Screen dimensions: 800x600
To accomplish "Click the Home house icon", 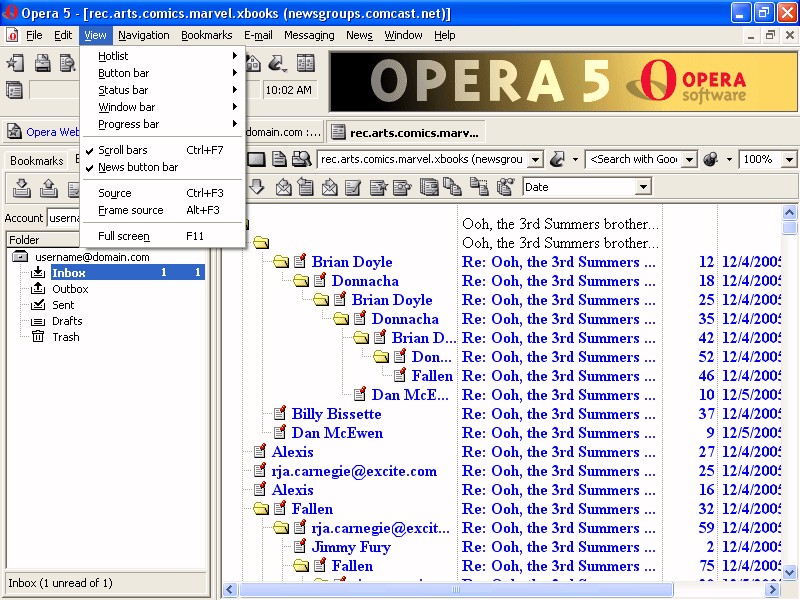I will coord(253,63).
